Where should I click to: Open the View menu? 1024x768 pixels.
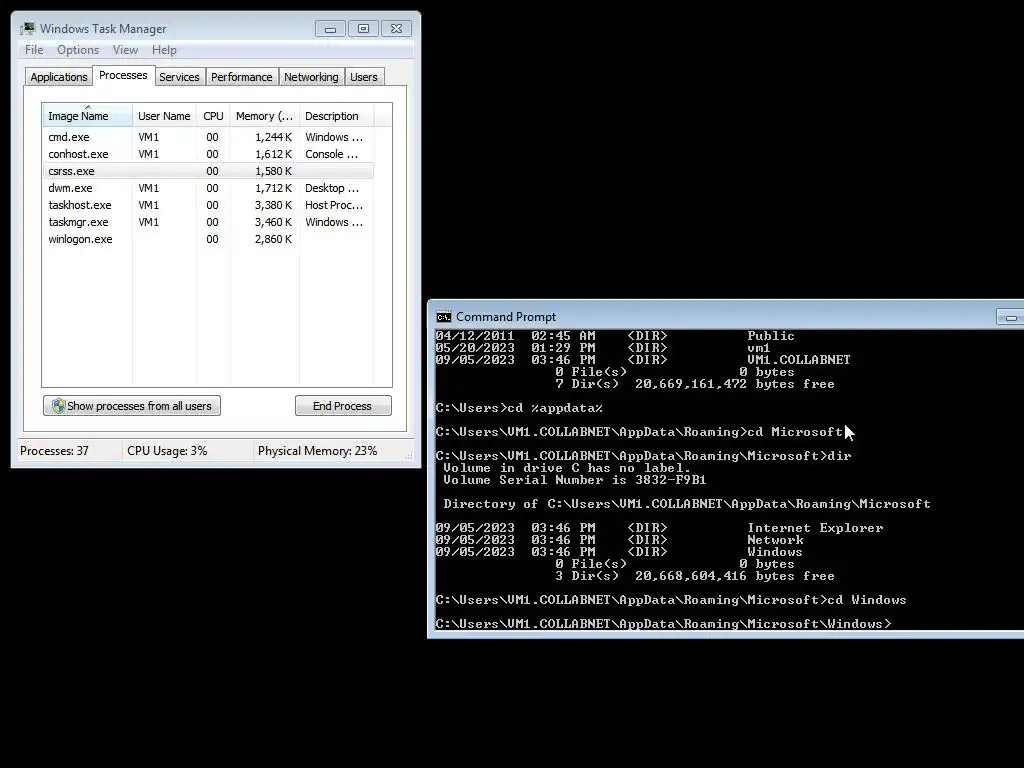pyautogui.click(x=125, y=50)
